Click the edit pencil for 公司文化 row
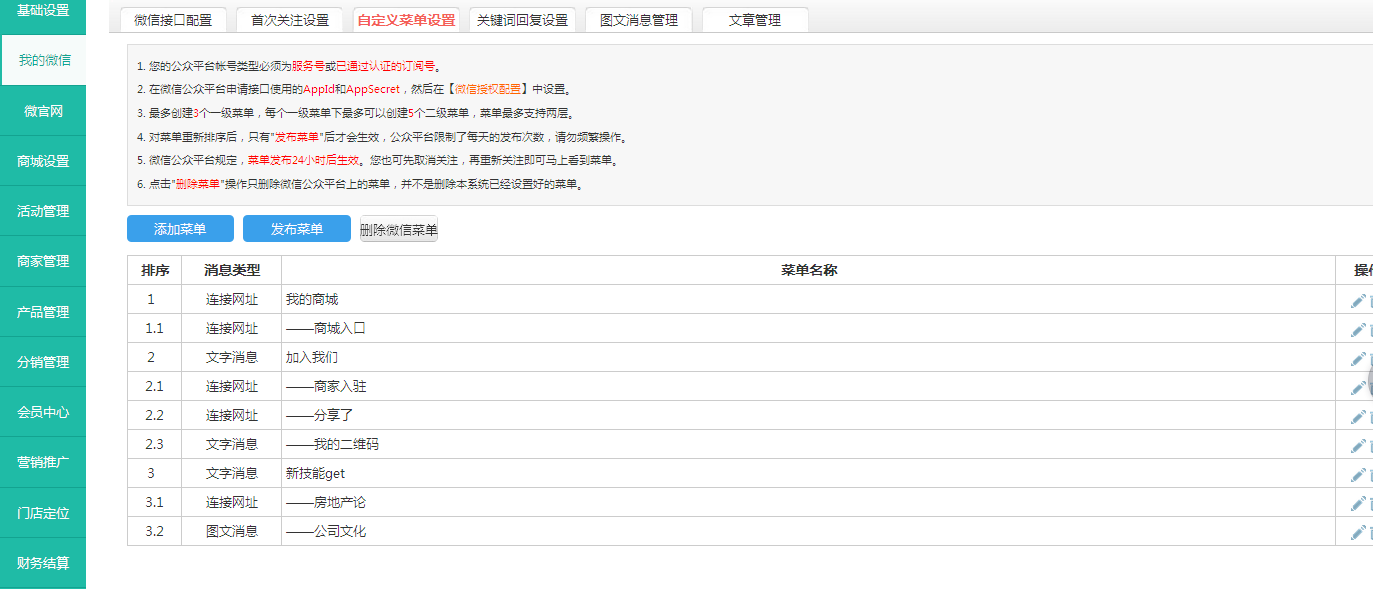The image size is (1373, 589). point(1357,533)
